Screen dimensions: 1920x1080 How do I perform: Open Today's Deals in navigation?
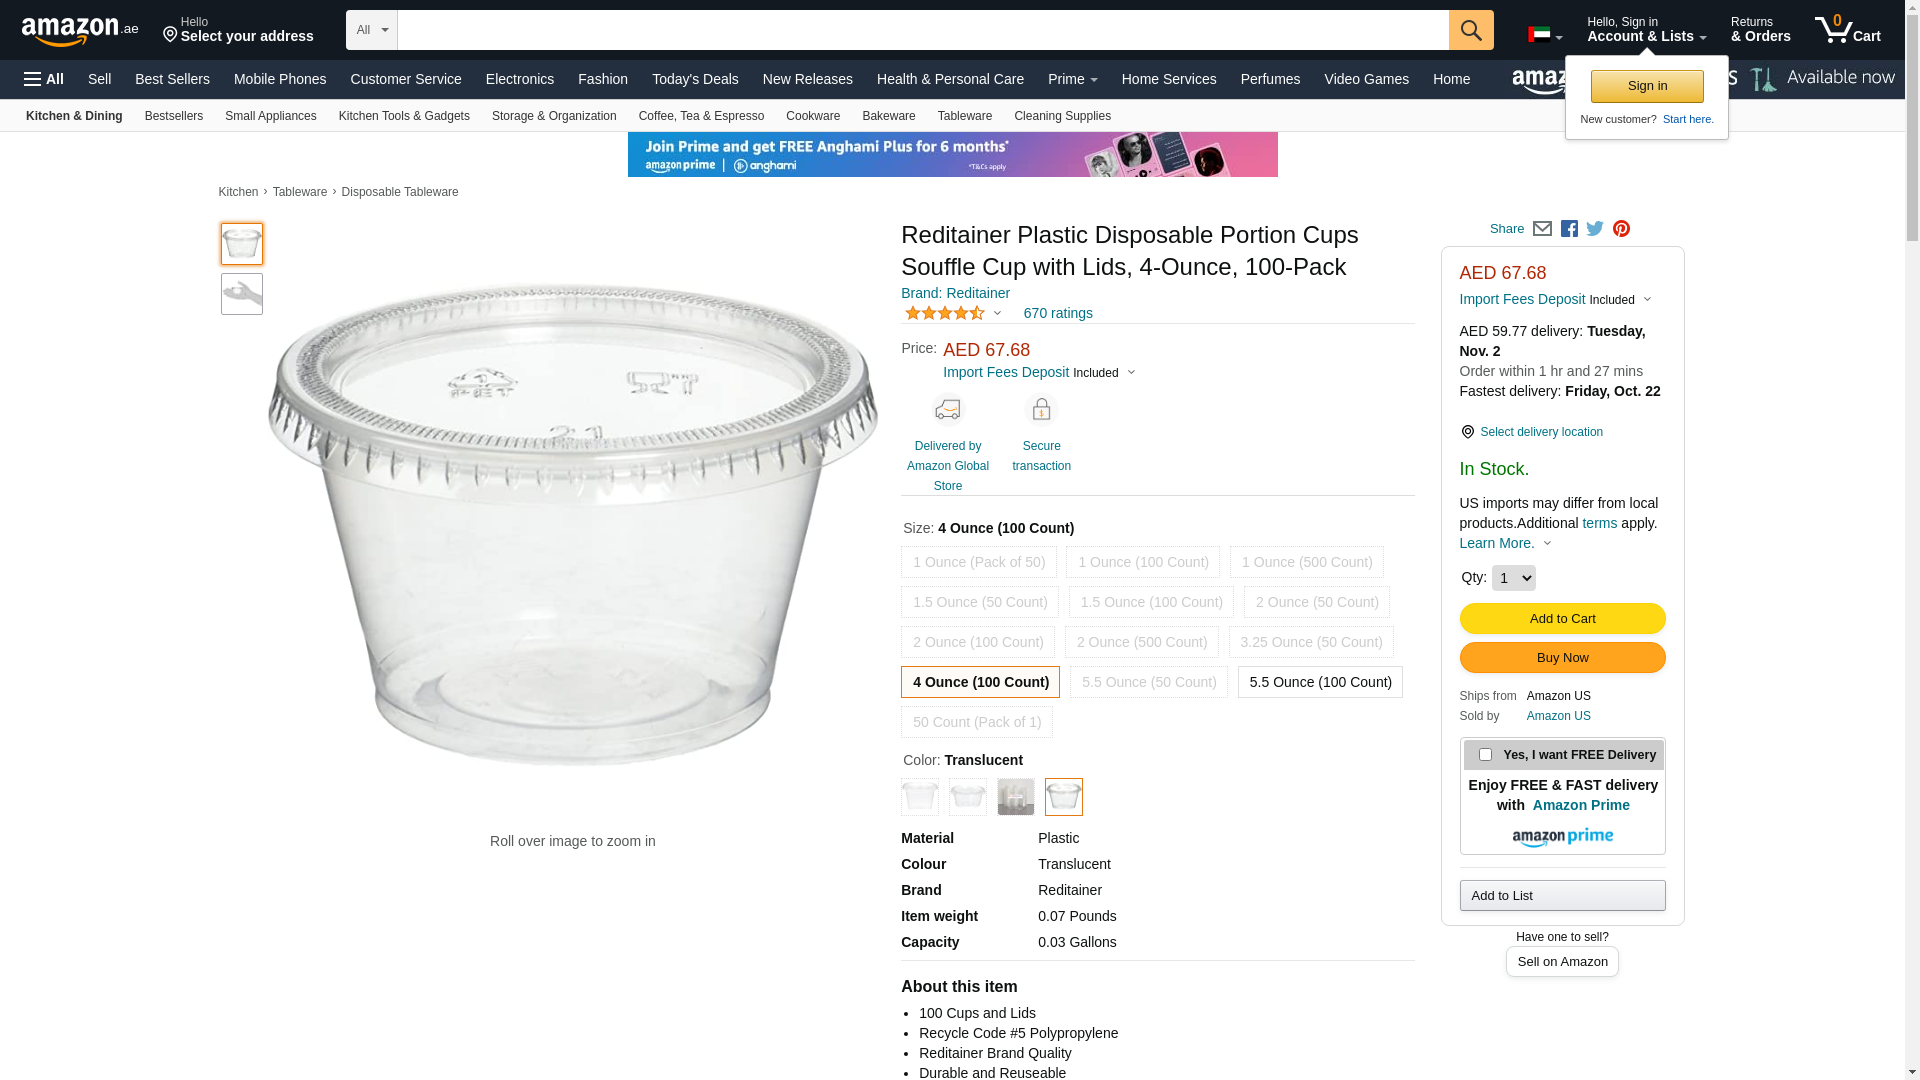tap(695, 79)
